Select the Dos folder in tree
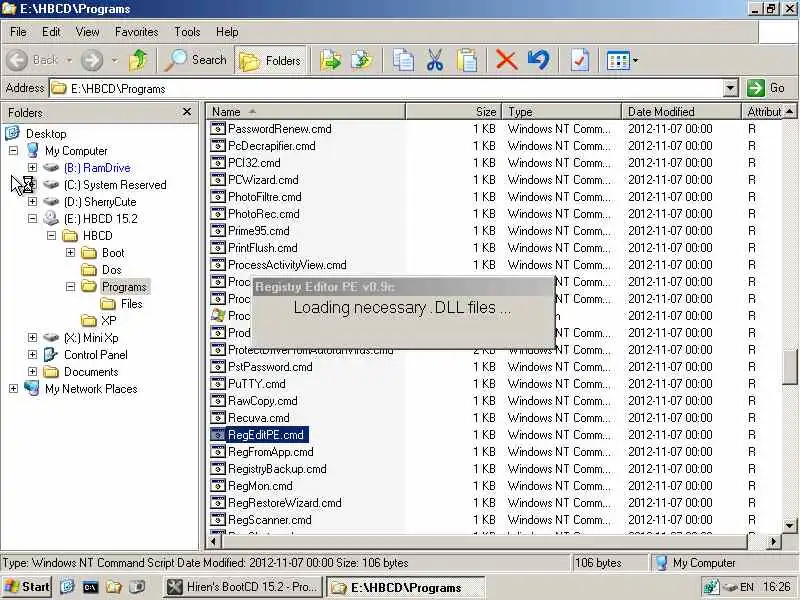The height and width of the screenshot is (600, 800). pos(112,269)
